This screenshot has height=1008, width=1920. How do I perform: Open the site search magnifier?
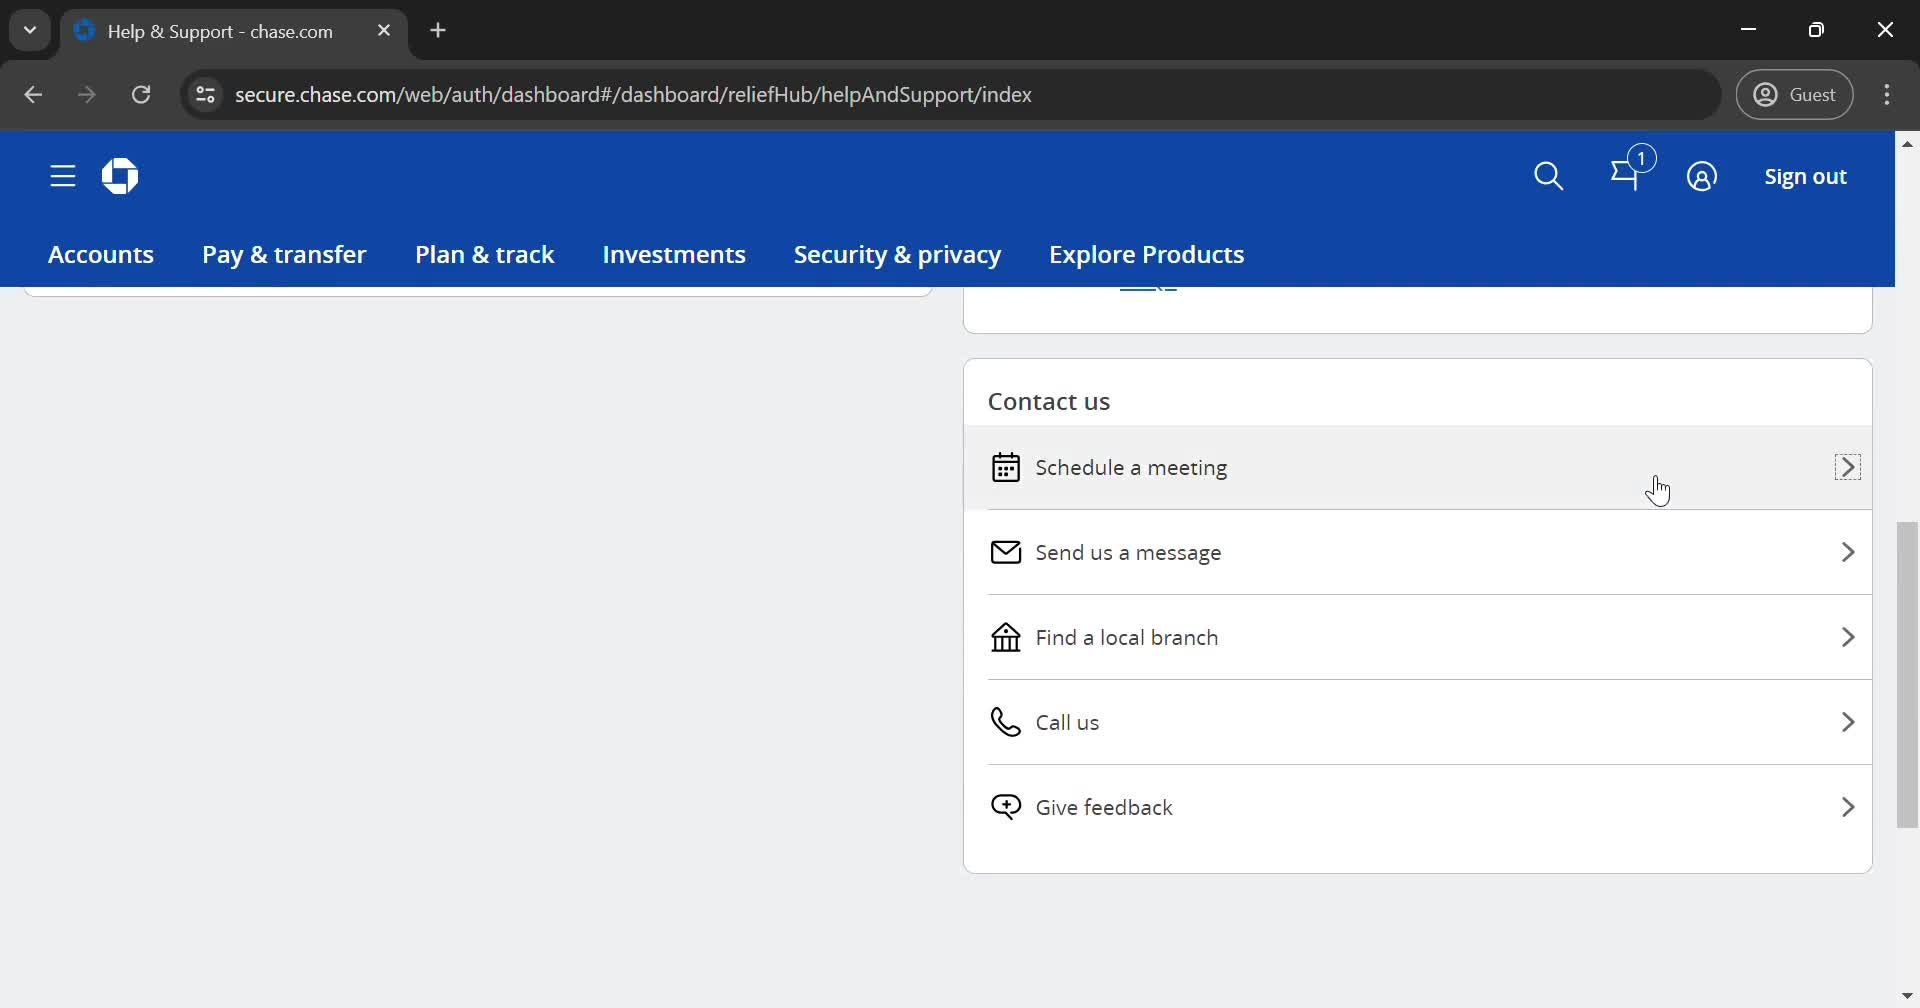(x=1548, y=176)
